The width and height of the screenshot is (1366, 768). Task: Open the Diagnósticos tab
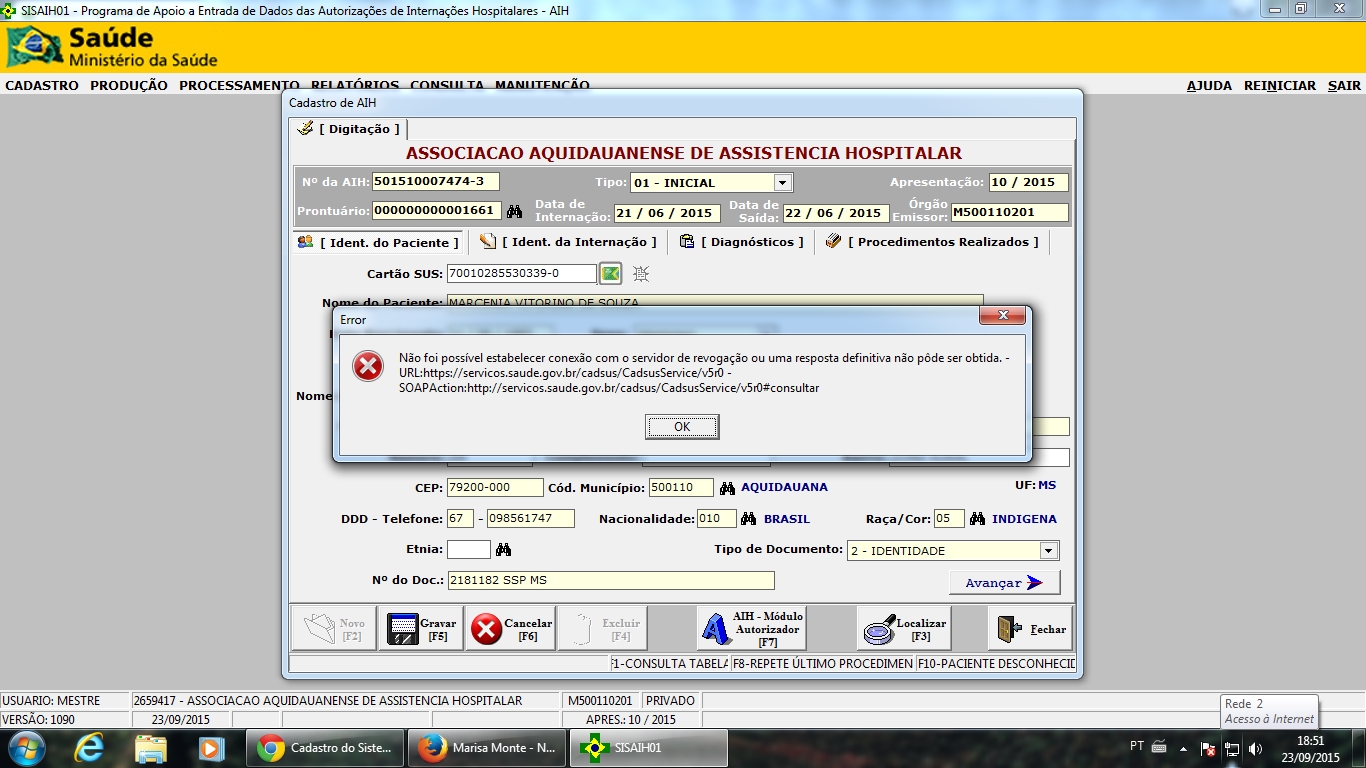pos(742,242)
